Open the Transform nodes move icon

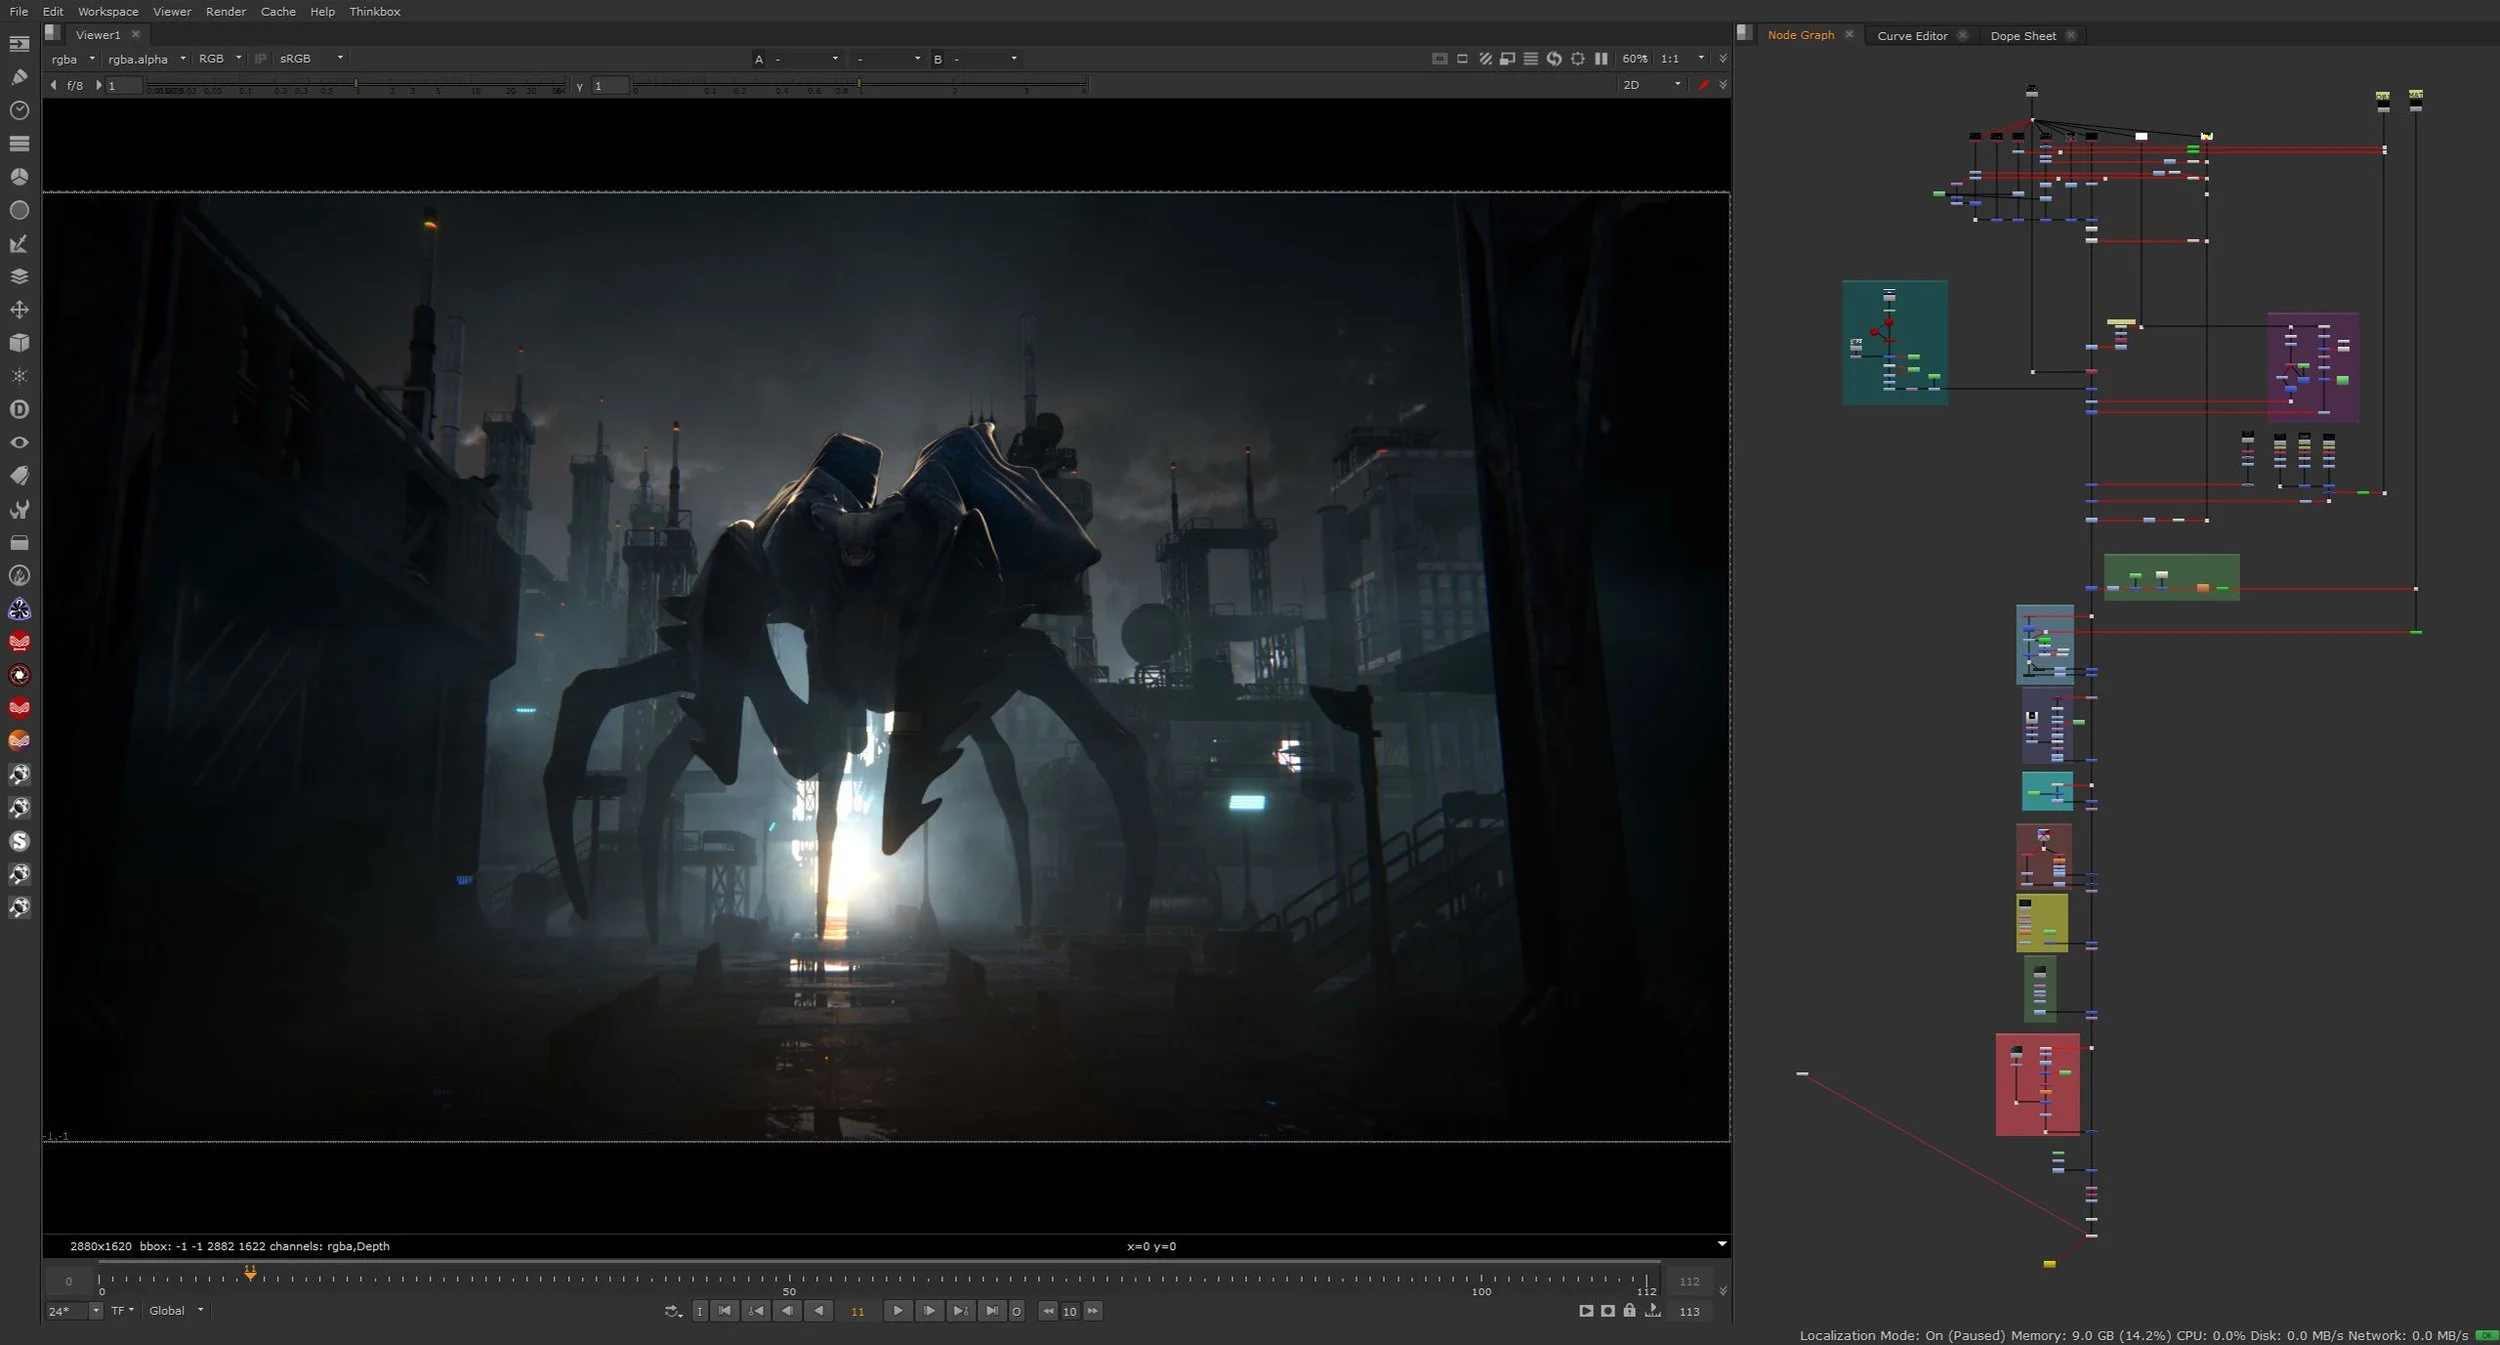[x=19, y=310]
